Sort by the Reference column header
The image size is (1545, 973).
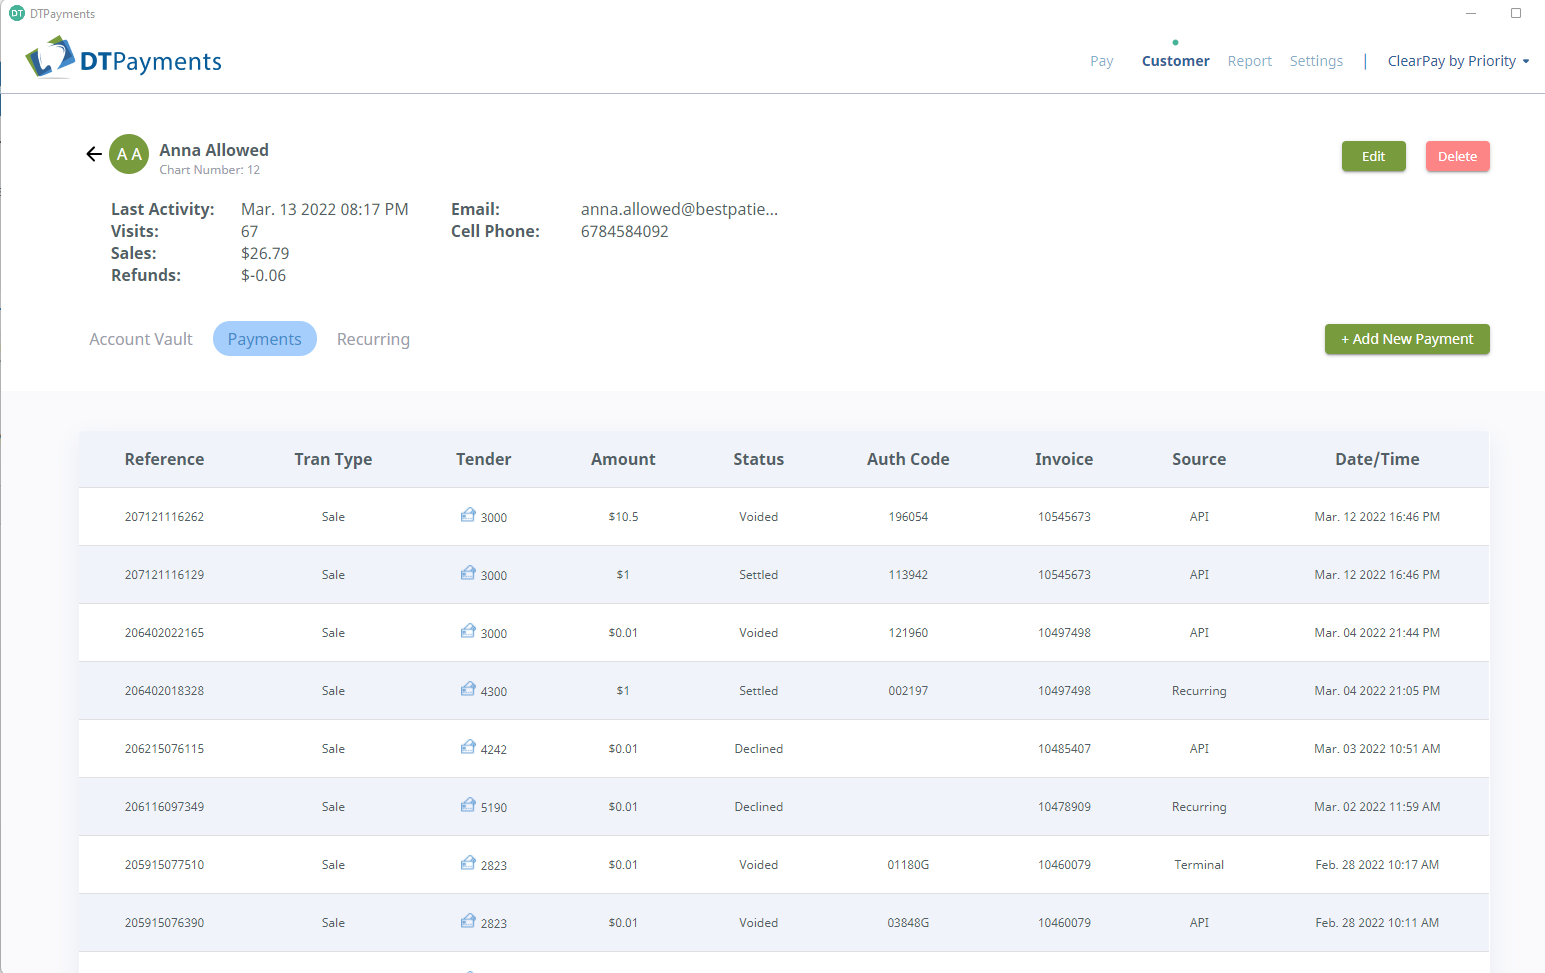tap(164, 459)
